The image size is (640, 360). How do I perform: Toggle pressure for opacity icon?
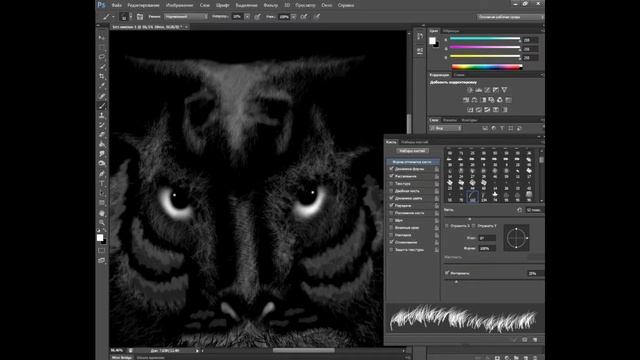(x=258, y=17)
